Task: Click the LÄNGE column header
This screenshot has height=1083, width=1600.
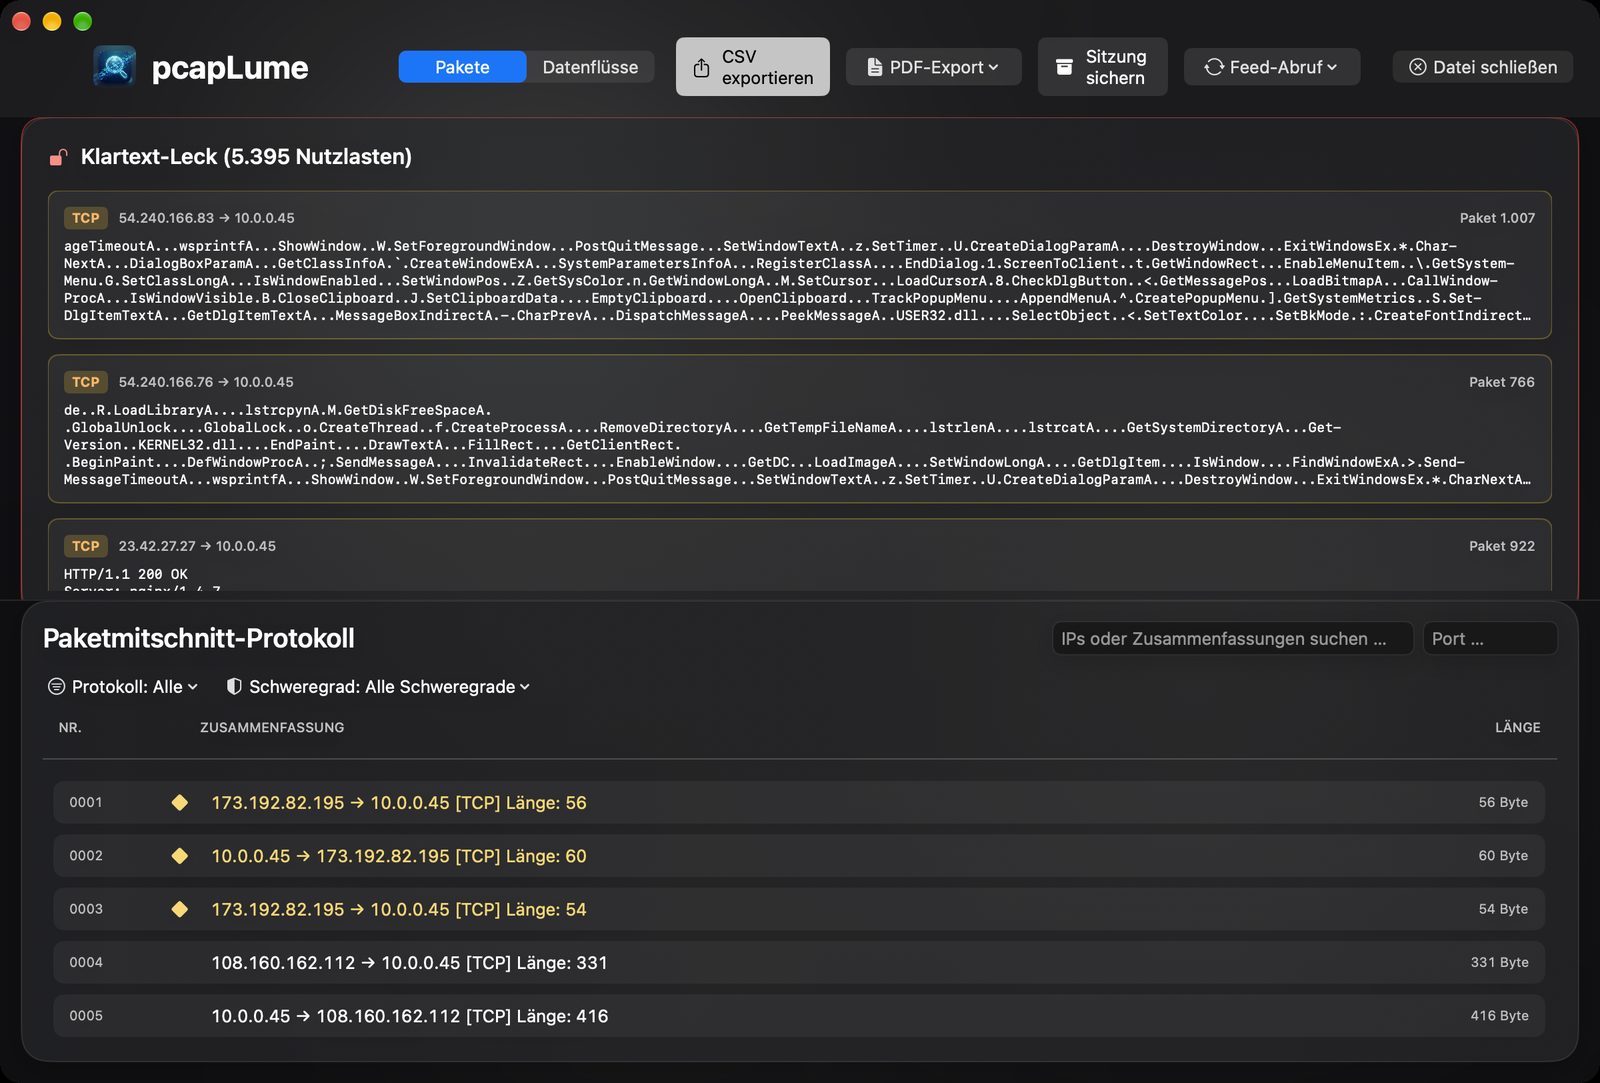Action: click(x=1517, y=728)
